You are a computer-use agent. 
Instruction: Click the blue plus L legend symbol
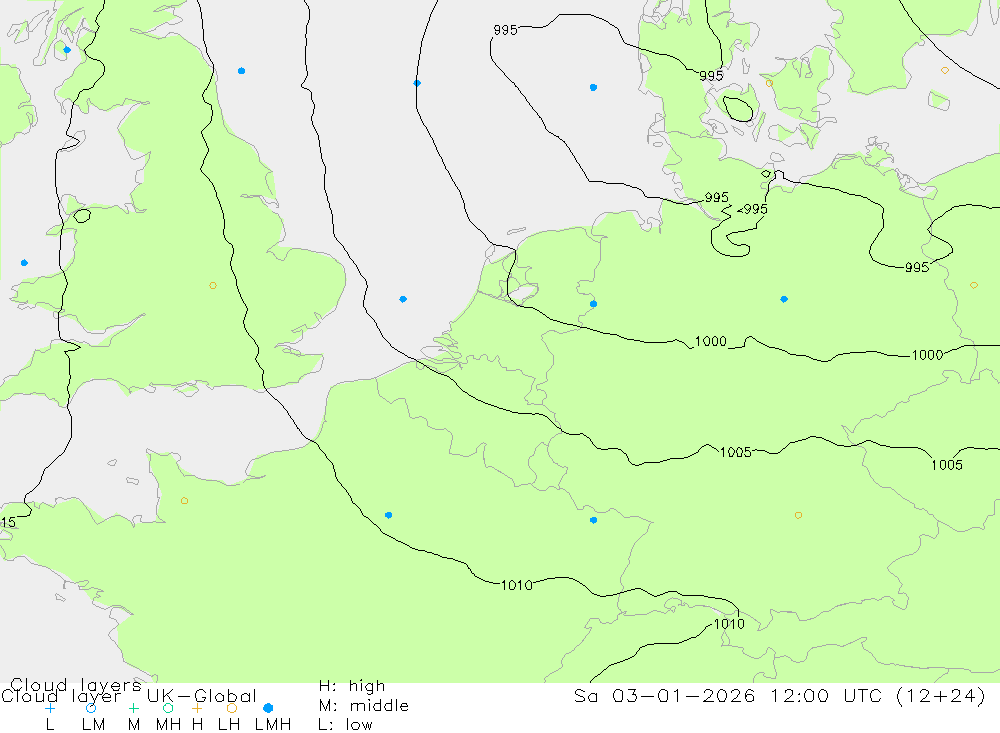coord(50,708)
